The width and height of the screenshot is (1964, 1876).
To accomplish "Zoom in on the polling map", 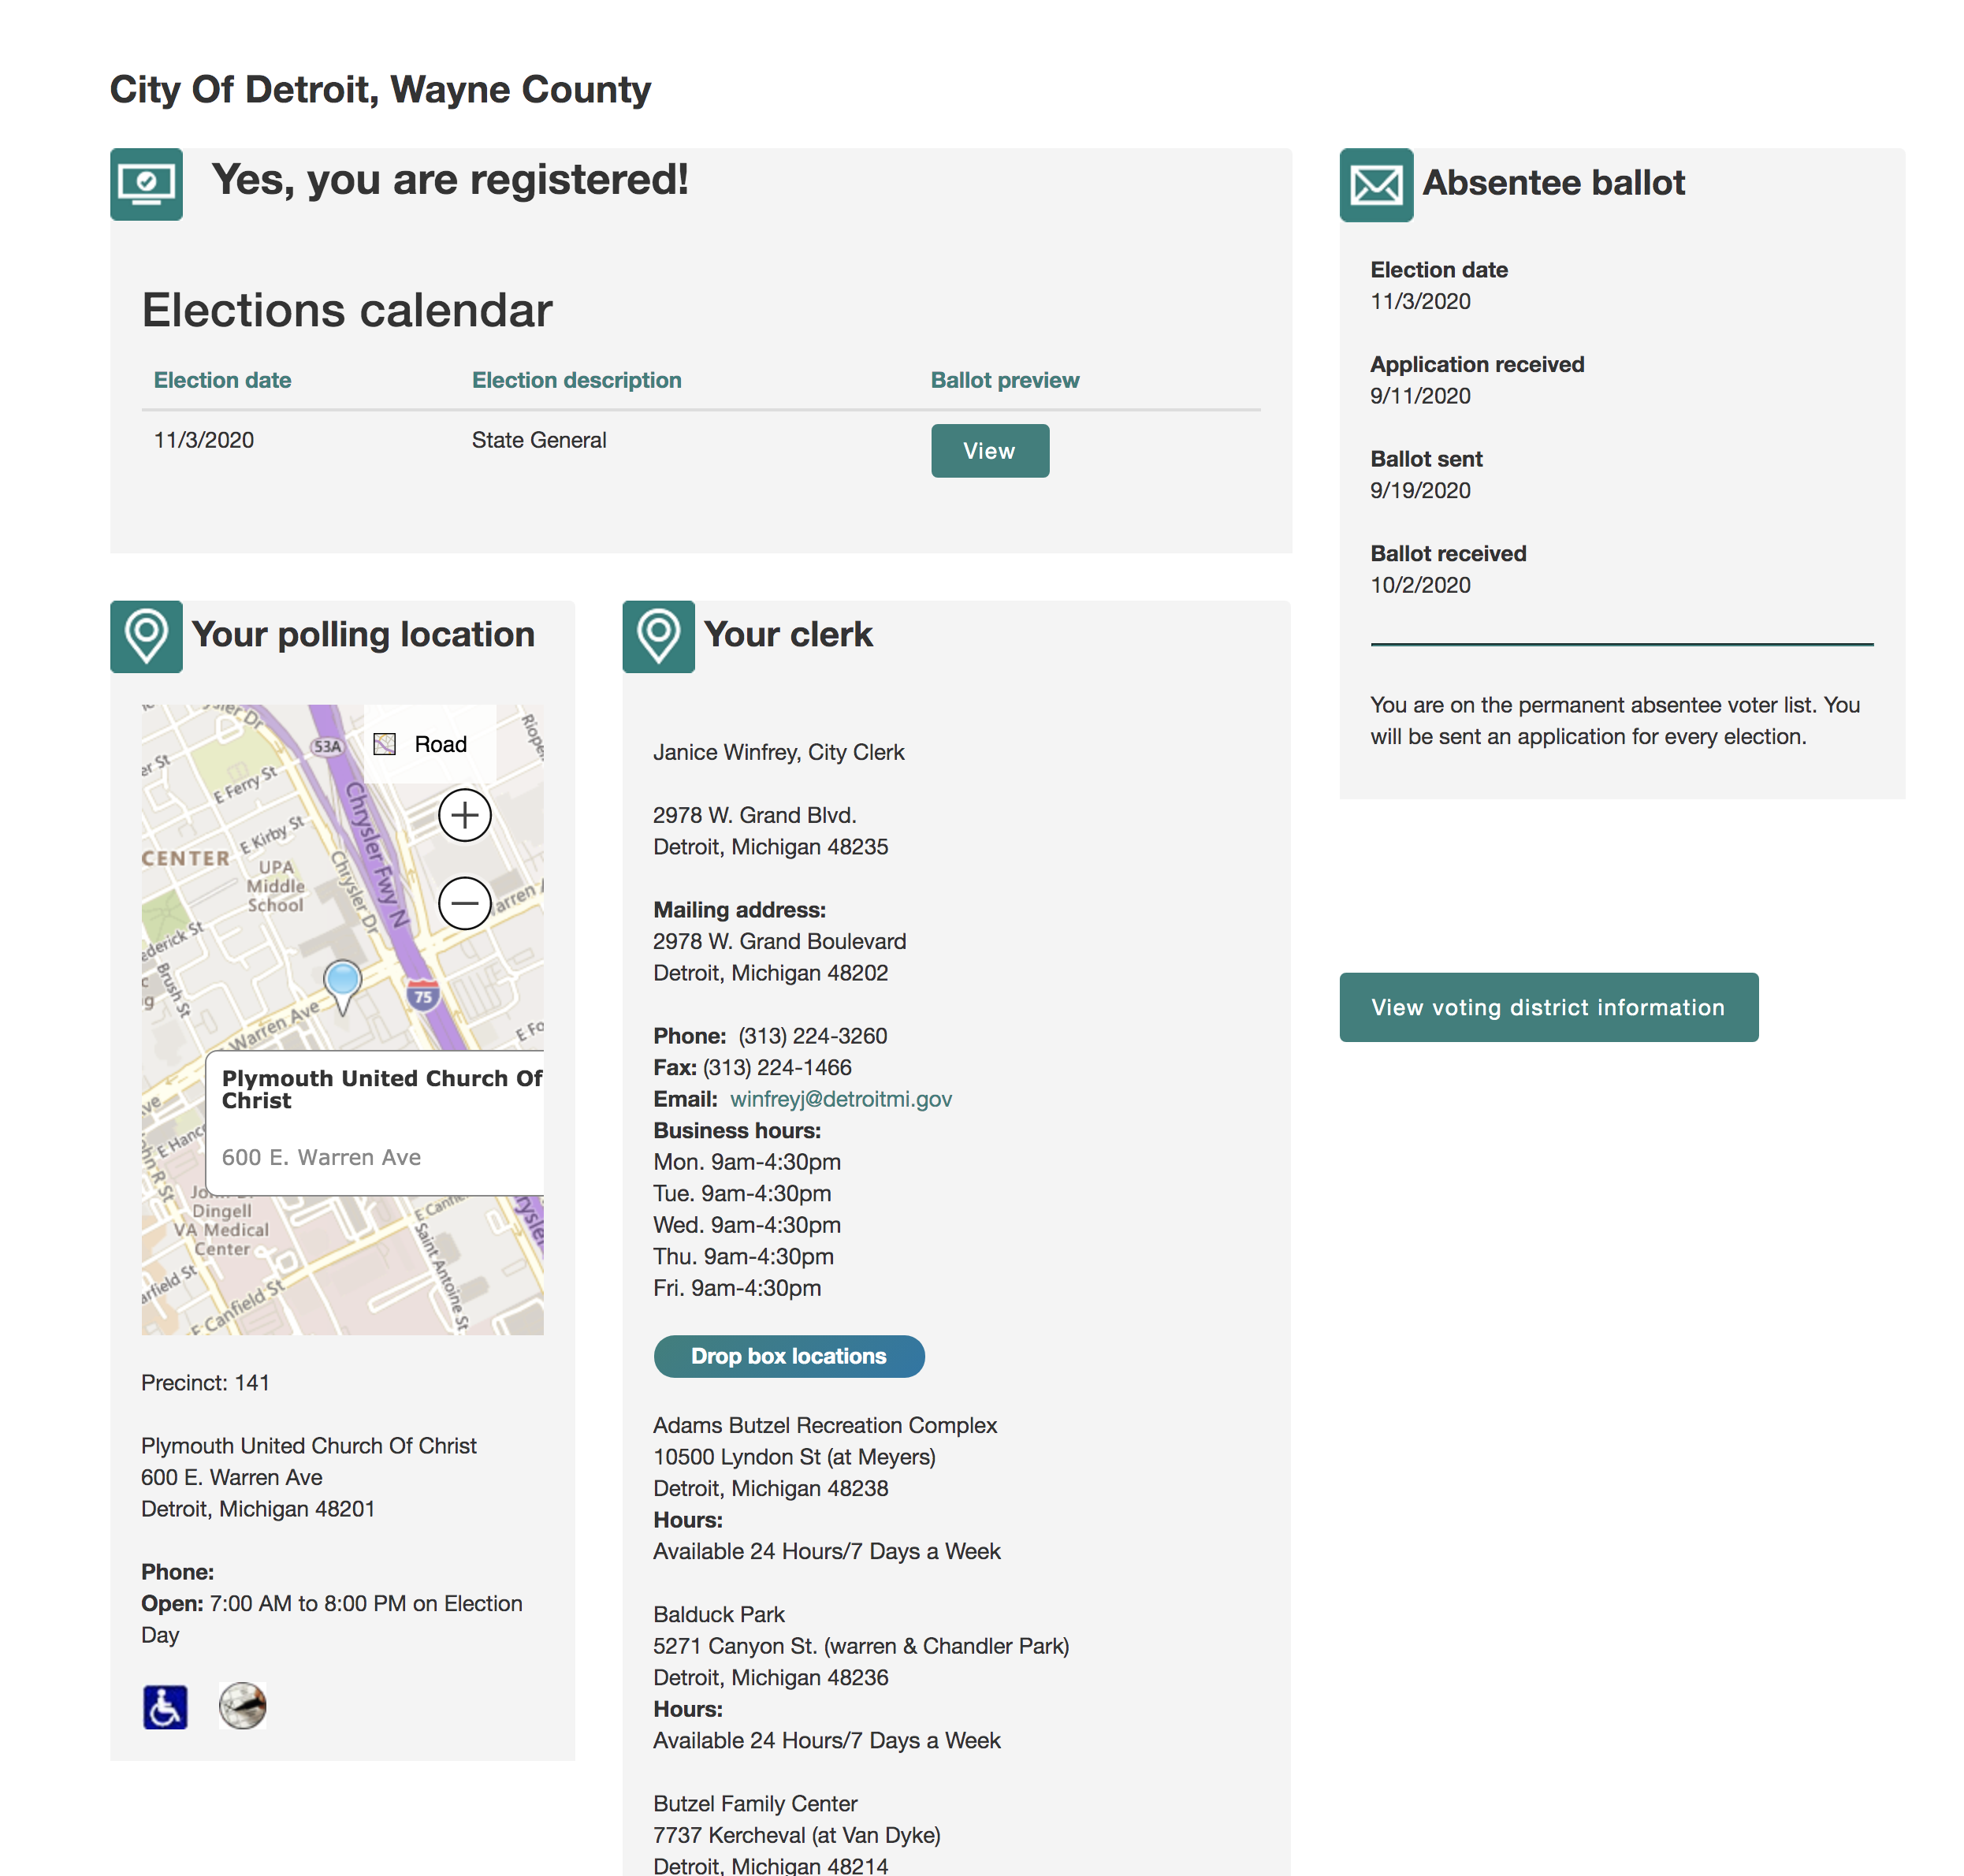I will pos(464,815).
